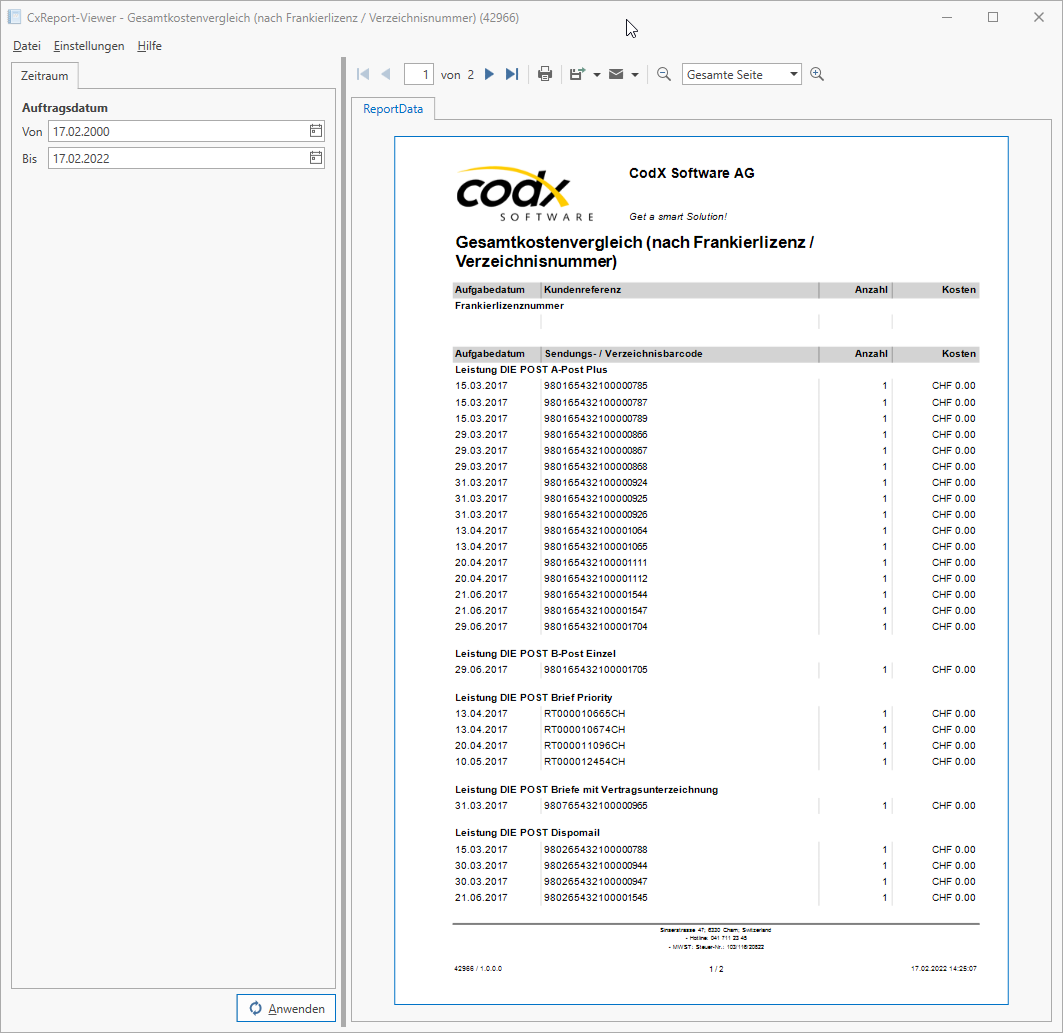Open the Gesamte Seite zoom dropdown
1063x1033 pixels.
(794, 73)
